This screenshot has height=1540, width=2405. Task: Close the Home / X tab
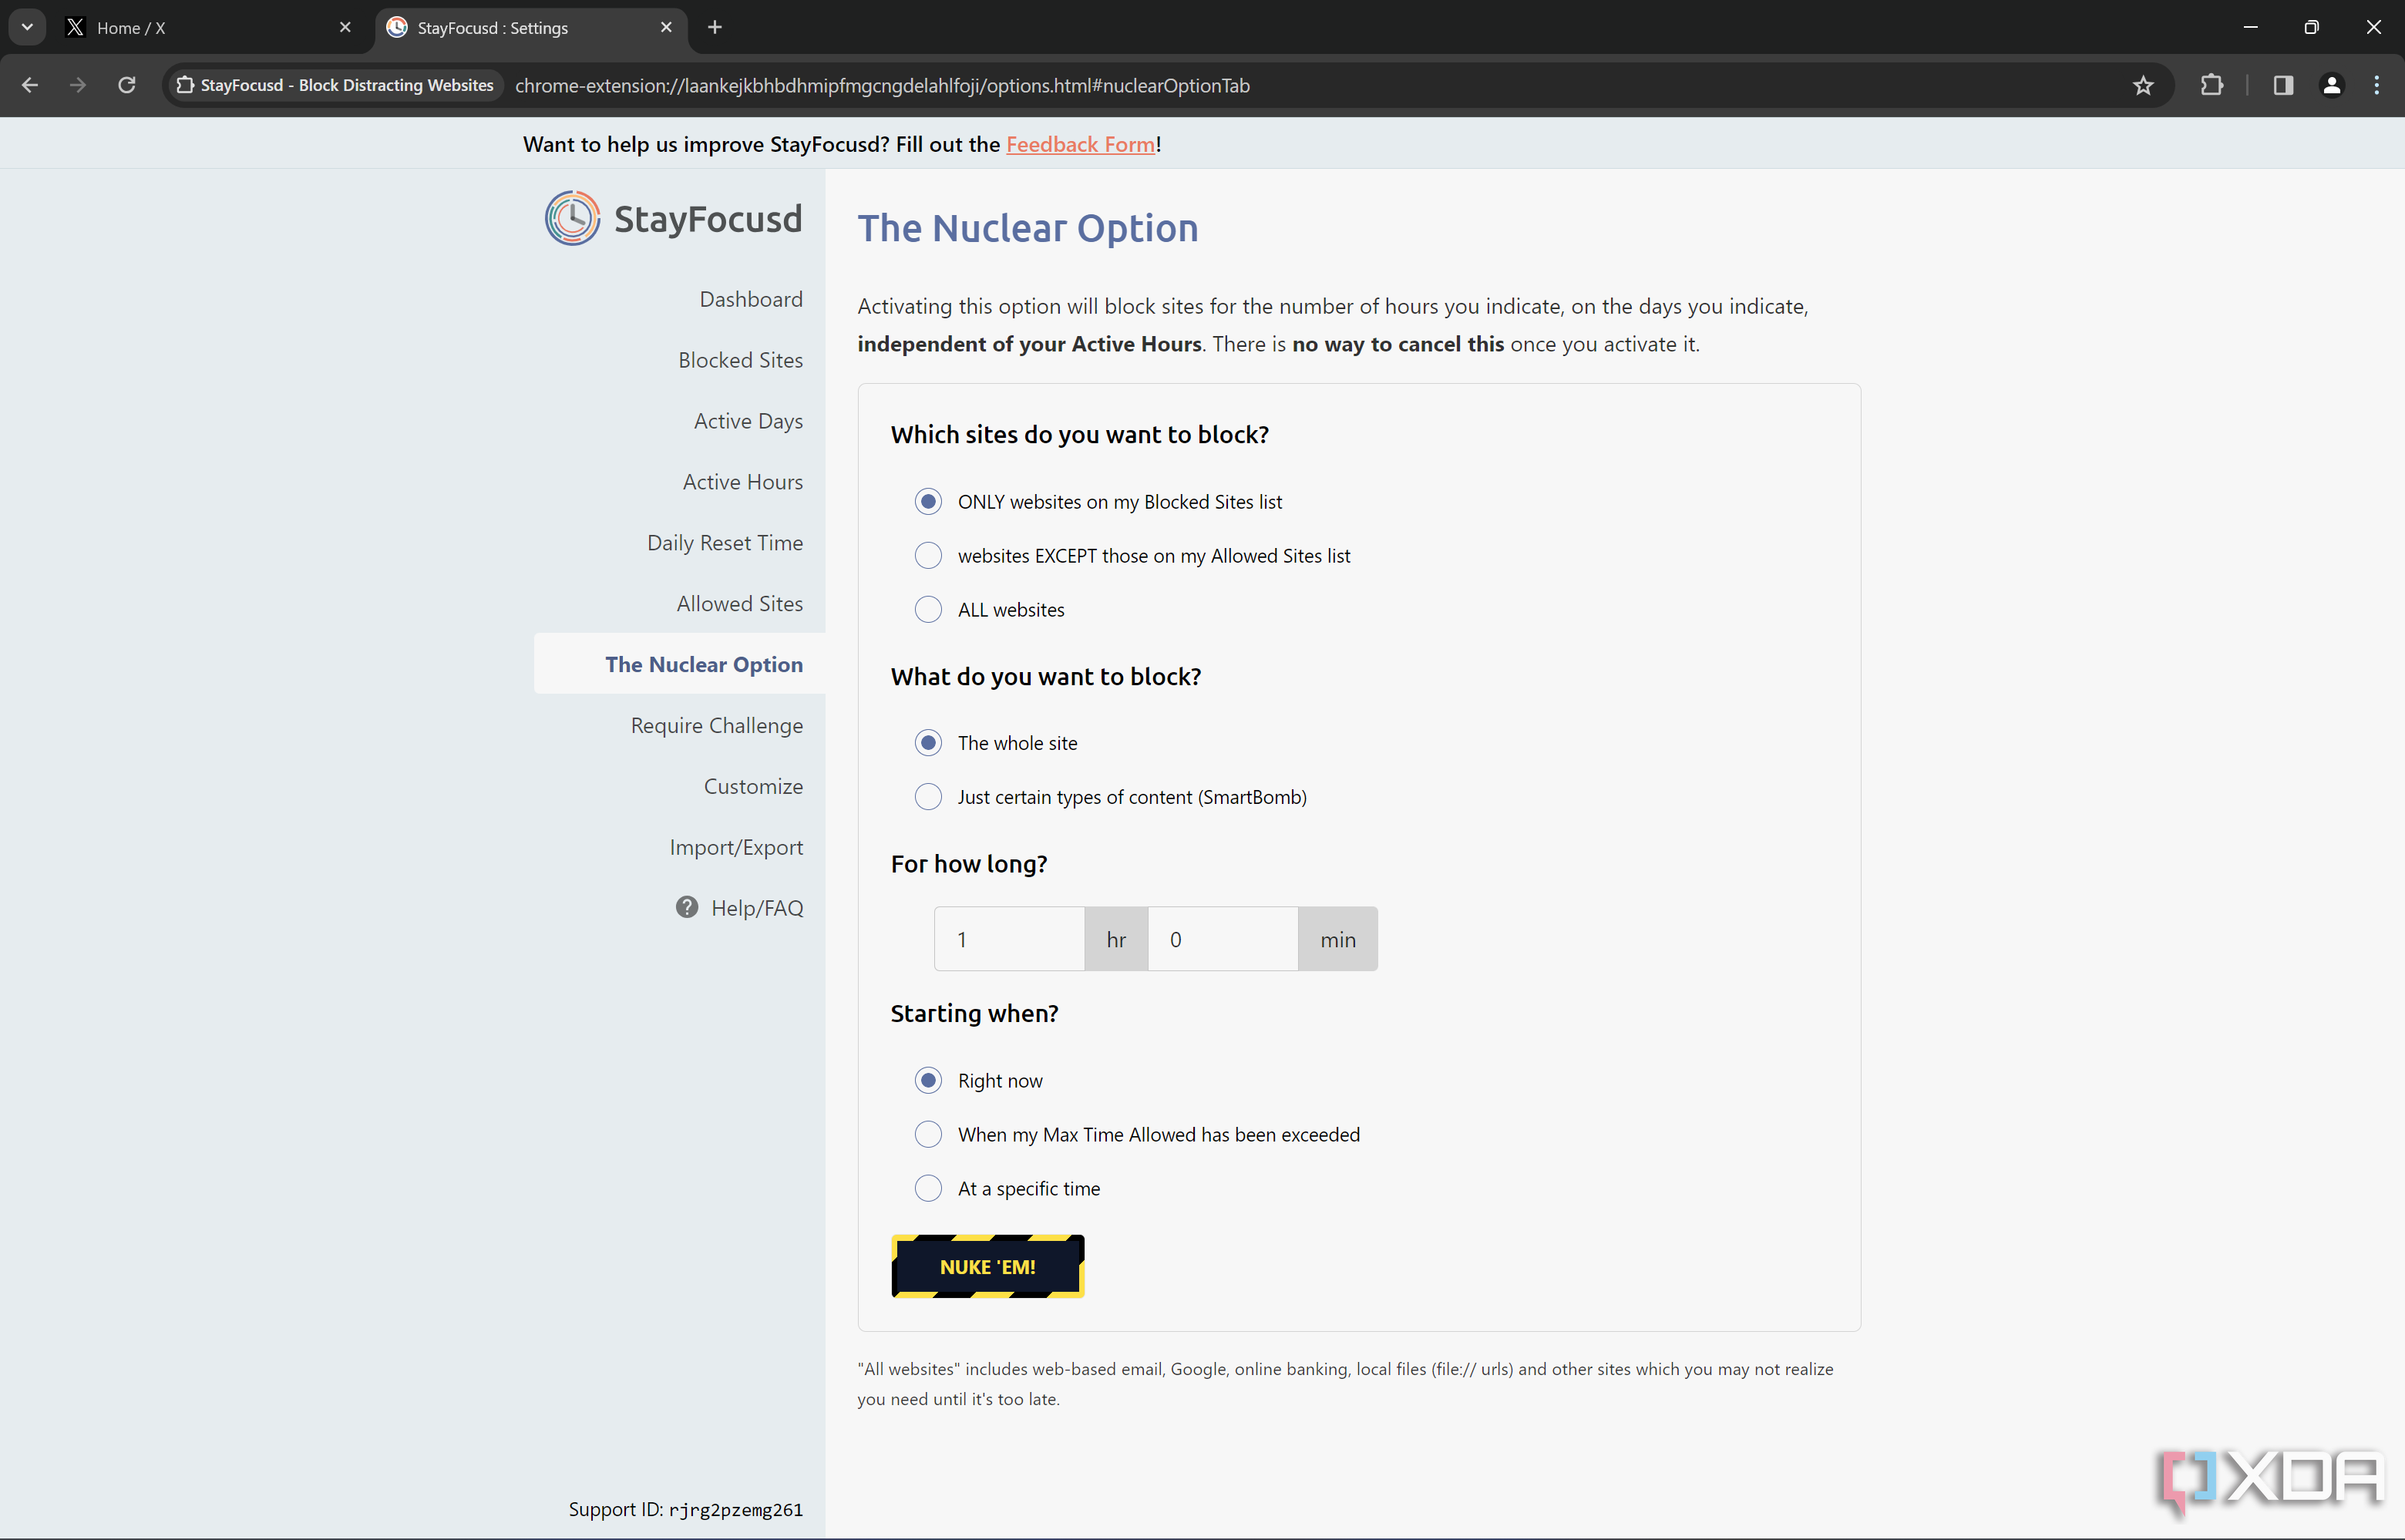click(x=345, y=27)
